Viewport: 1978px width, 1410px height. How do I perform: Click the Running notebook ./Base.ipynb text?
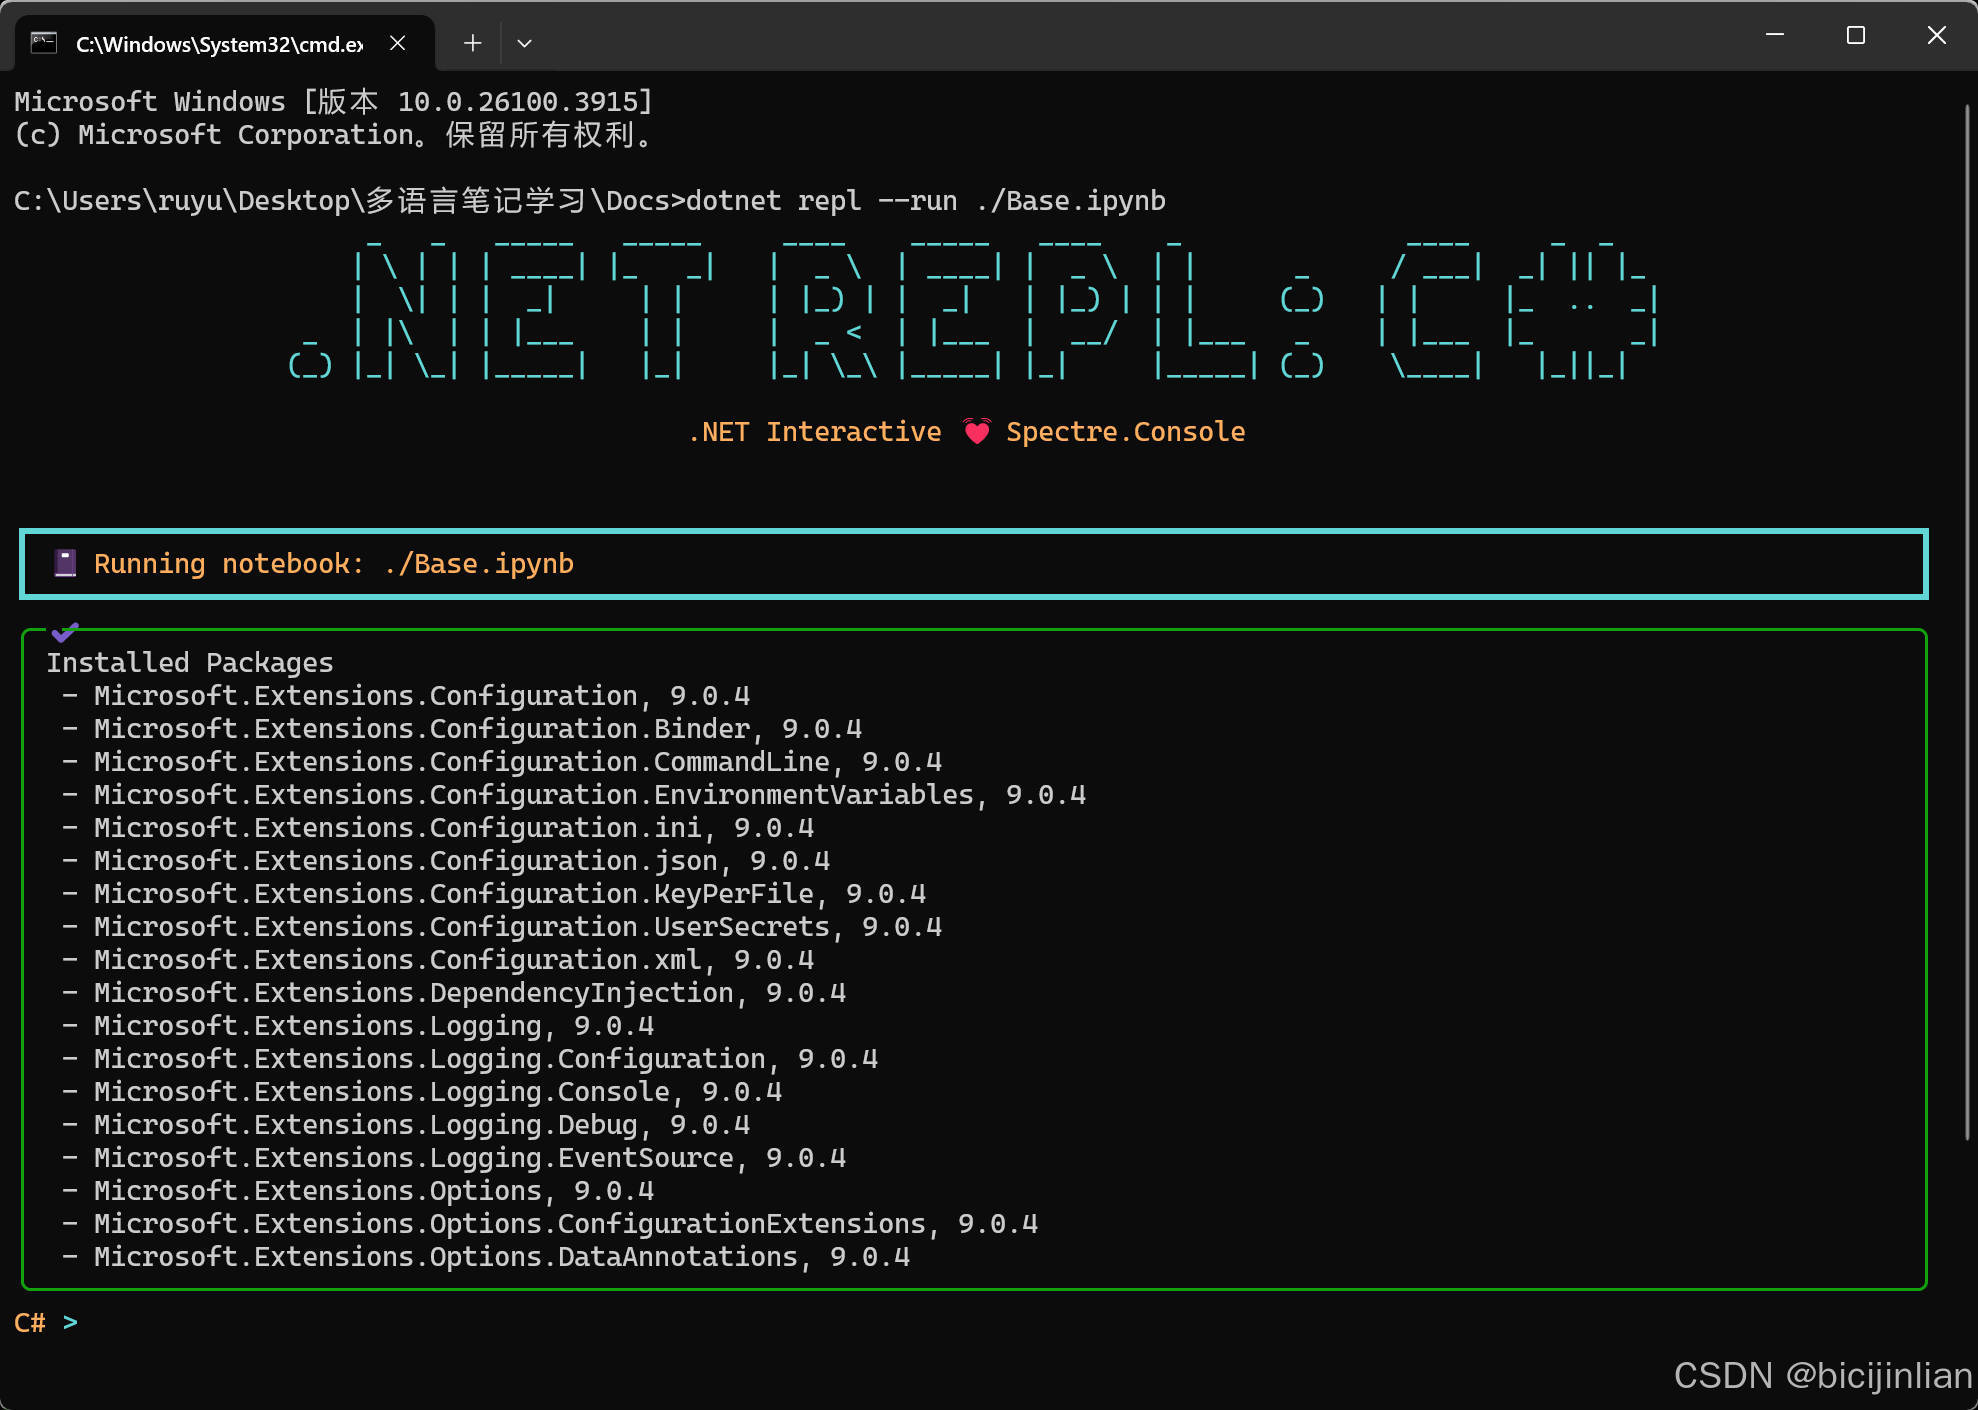click(x=333, y=564)
